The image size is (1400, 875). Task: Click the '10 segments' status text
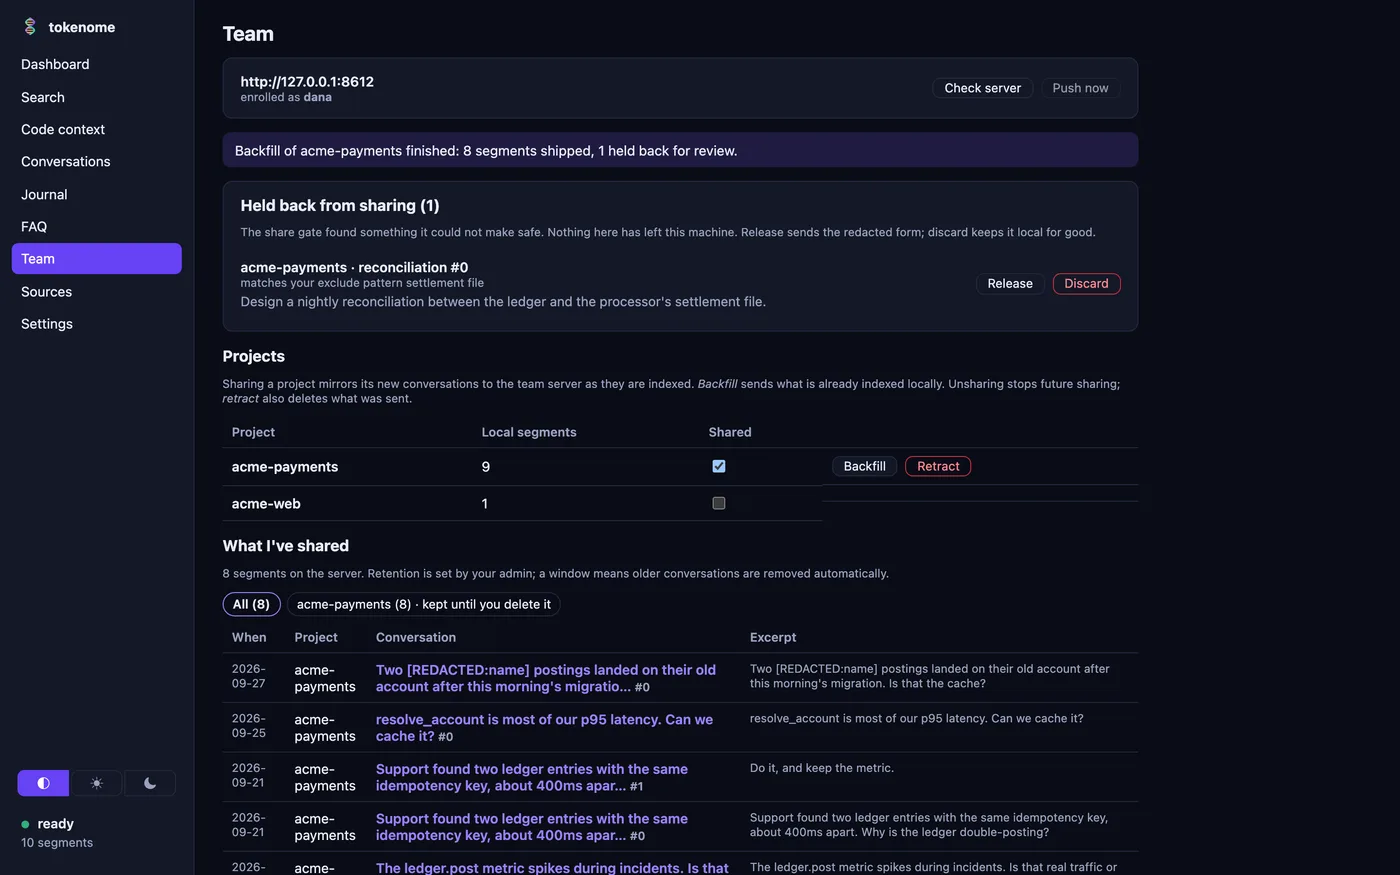coord(57,843)
